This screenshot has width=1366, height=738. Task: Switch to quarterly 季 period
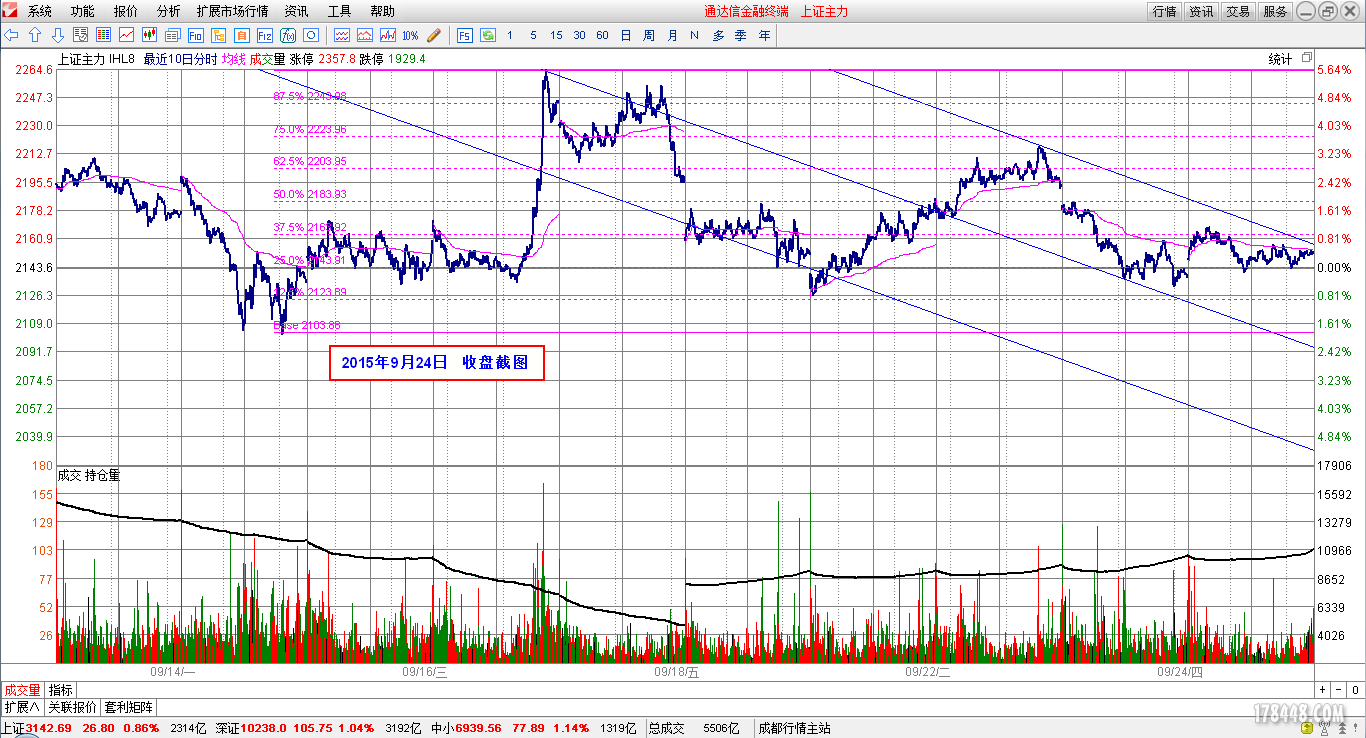point(741,35)
